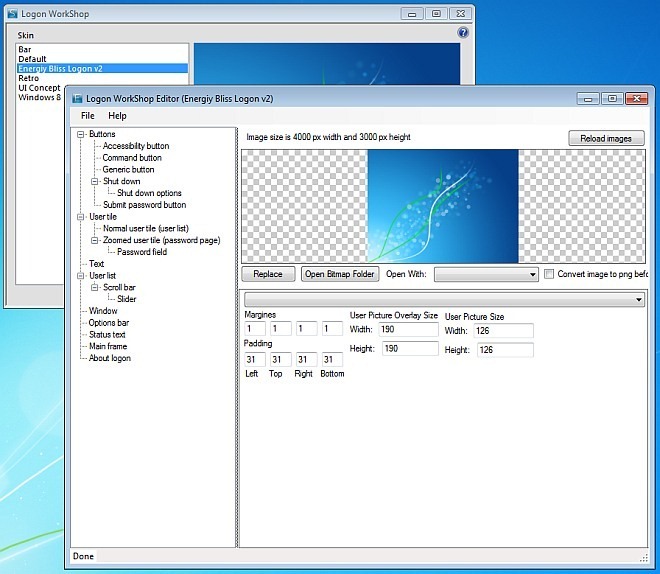Select Accessibility button tree item
The image size is (660, 574).
[136, 146]
